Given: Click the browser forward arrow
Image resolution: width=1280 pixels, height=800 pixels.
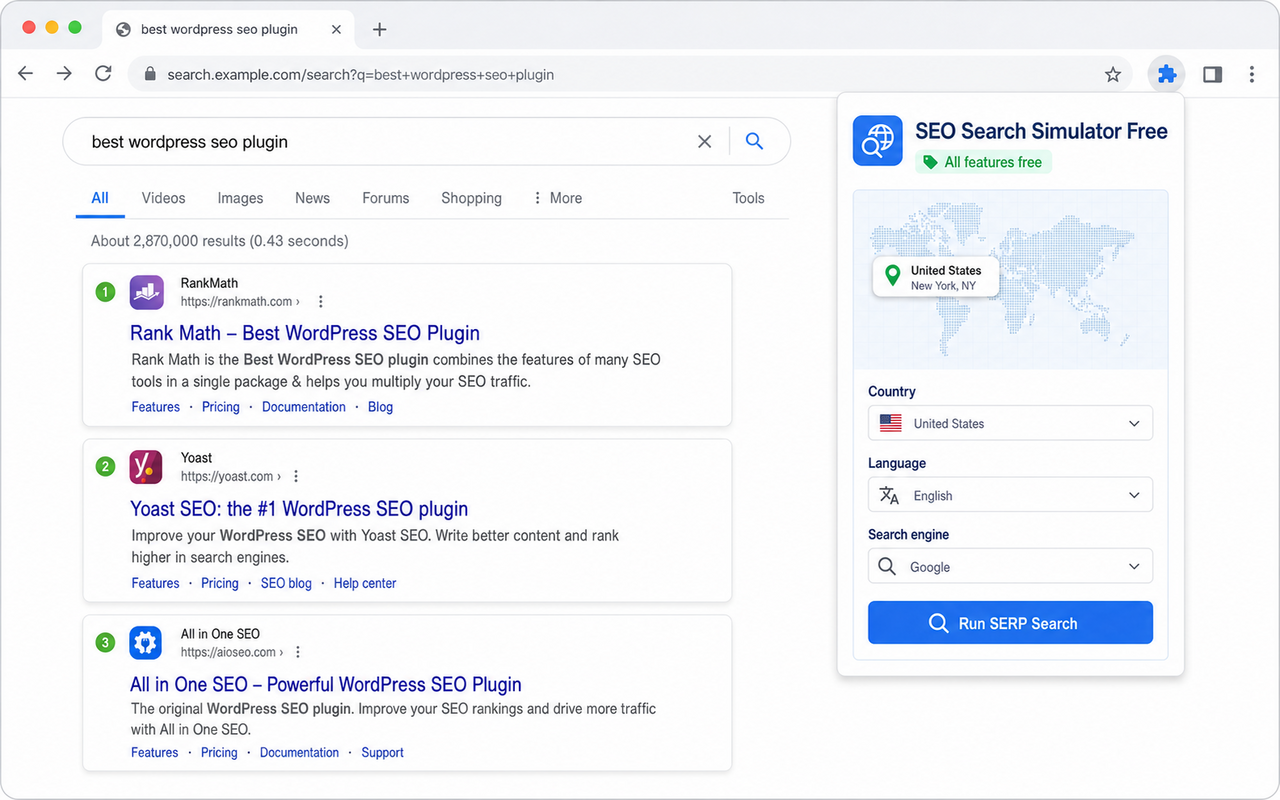Looking at the screenshot, I should [64, 74].
